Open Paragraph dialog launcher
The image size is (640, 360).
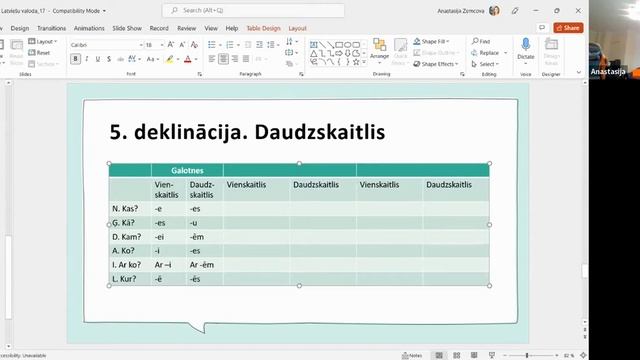301,74
